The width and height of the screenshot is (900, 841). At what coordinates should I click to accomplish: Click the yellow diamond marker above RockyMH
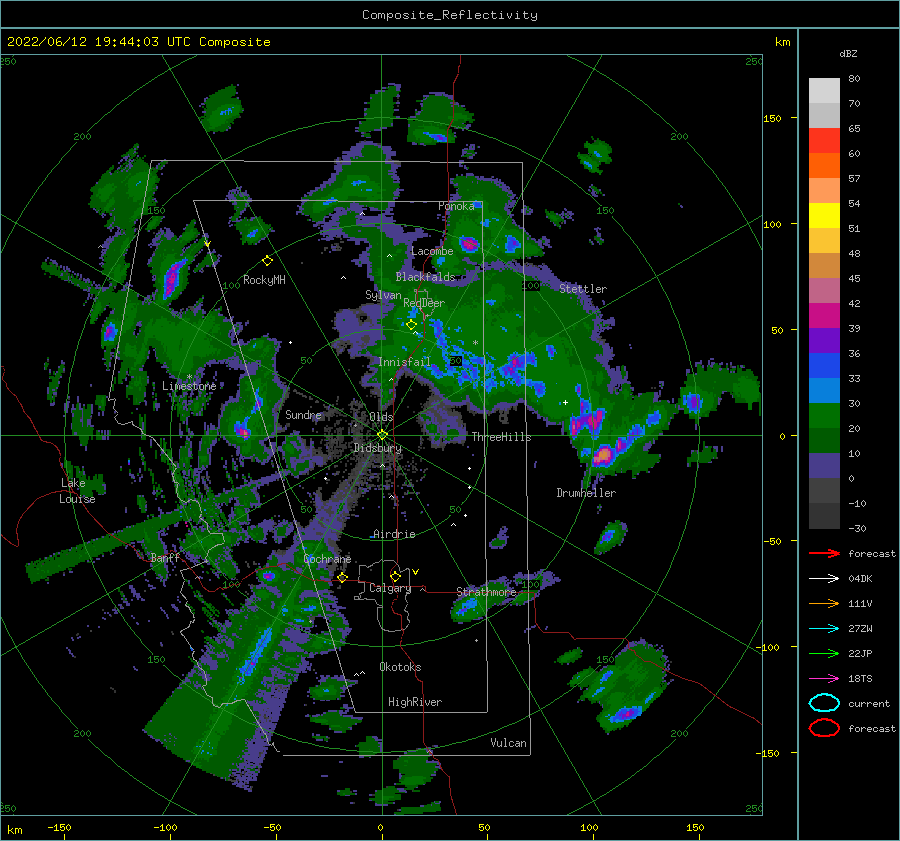pos(267,261)
